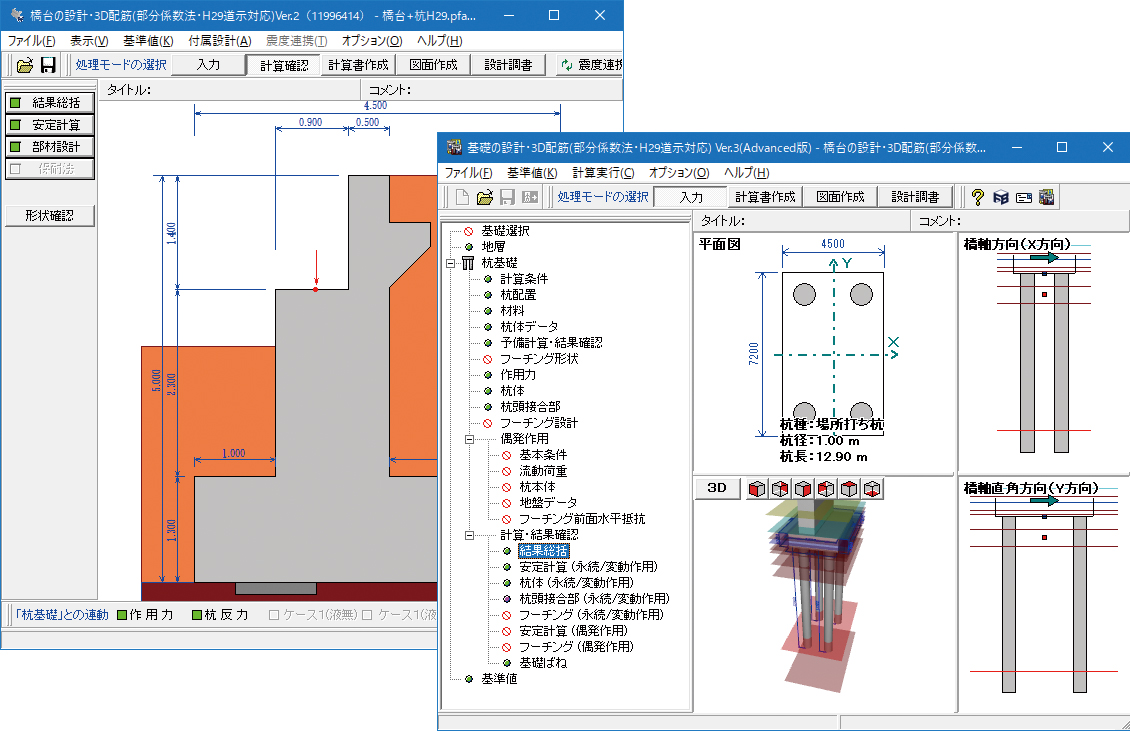Click the コメント field in the foundation window
The width and height of the screenshot is (1130, 731).
pos(1020,221)
